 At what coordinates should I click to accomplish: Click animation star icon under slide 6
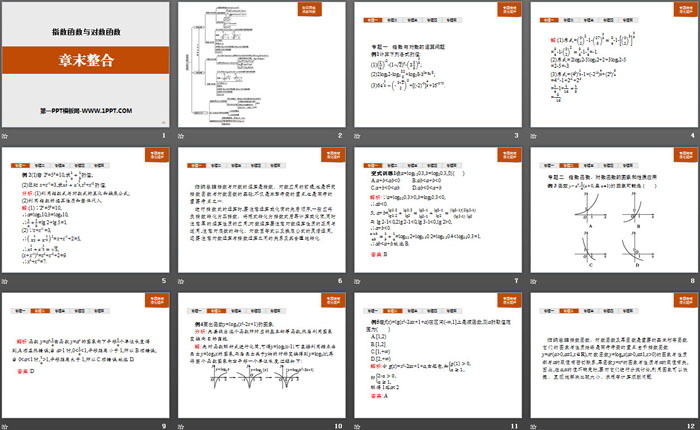coord(181,281)
